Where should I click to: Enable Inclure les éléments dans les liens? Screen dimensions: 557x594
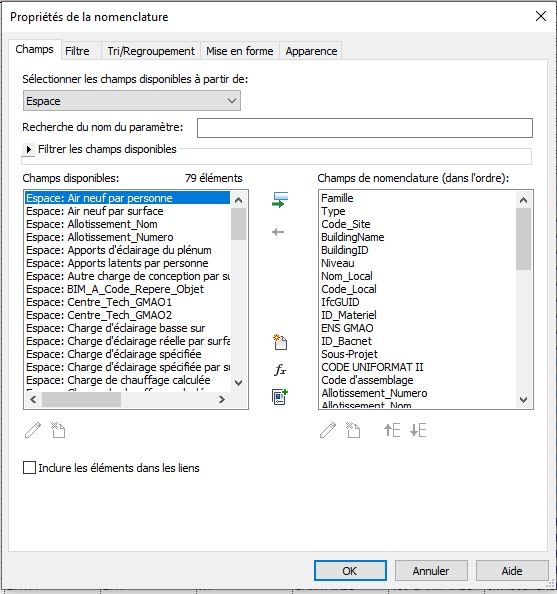point(30,468)
